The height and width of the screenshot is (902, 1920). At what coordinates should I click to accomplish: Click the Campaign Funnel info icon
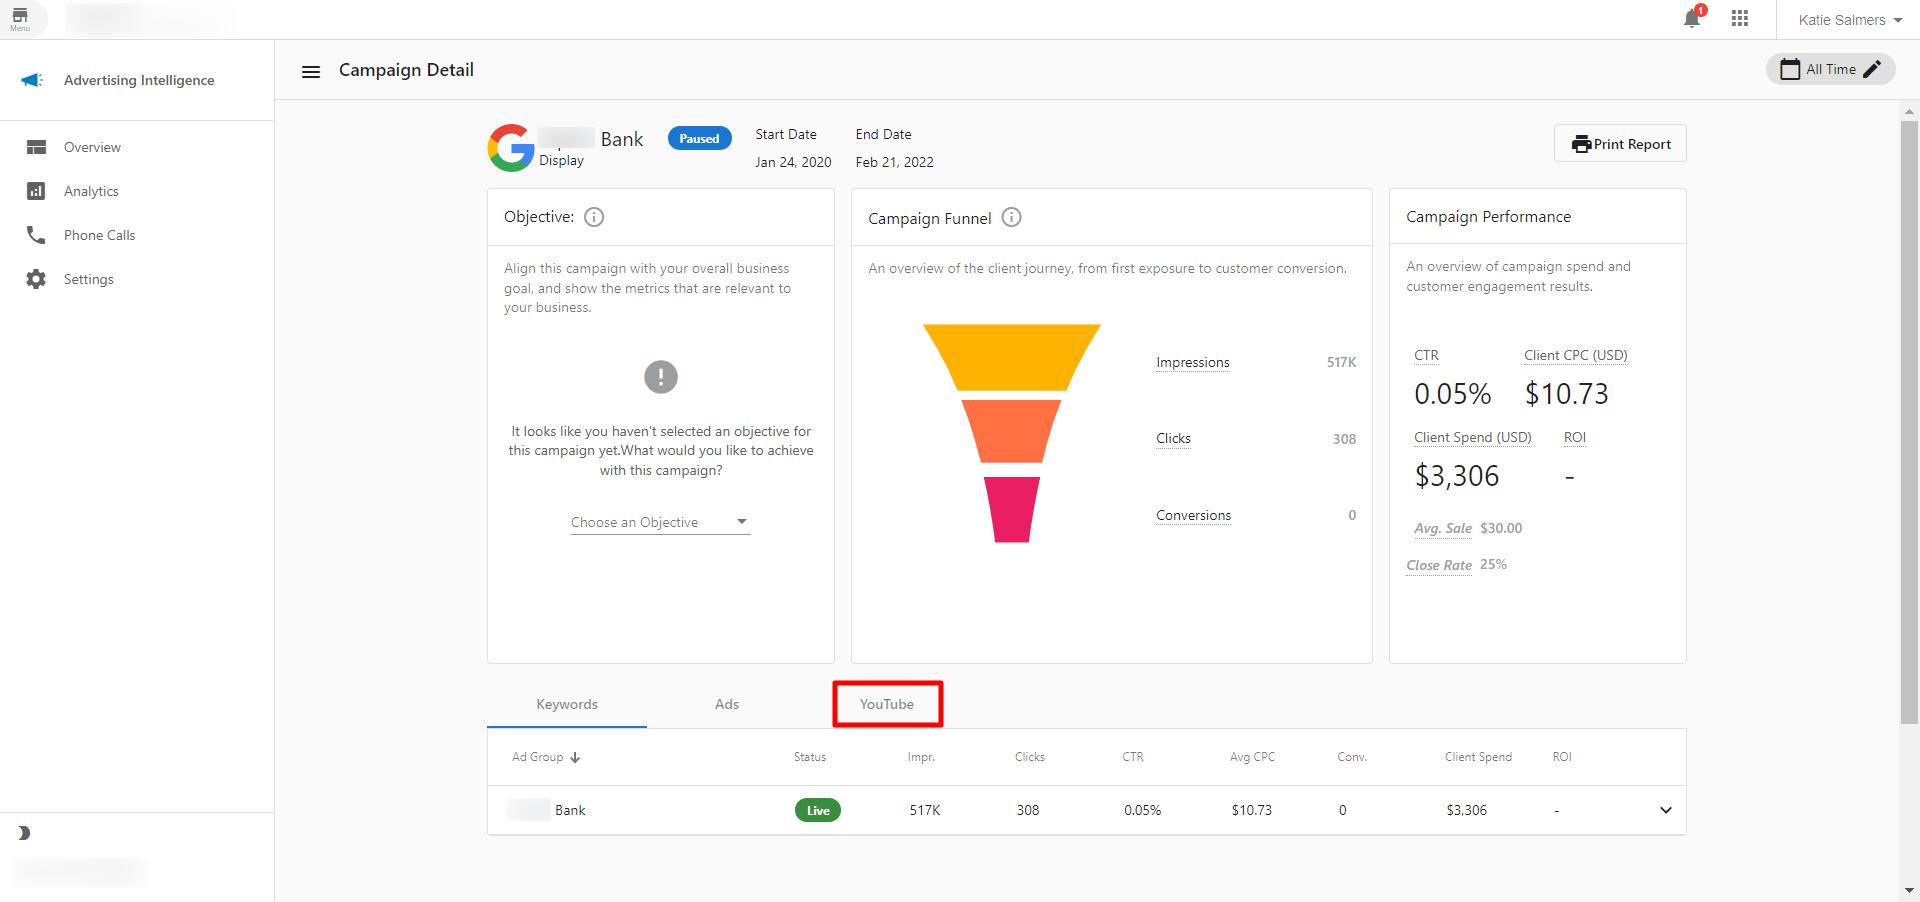1012,218
